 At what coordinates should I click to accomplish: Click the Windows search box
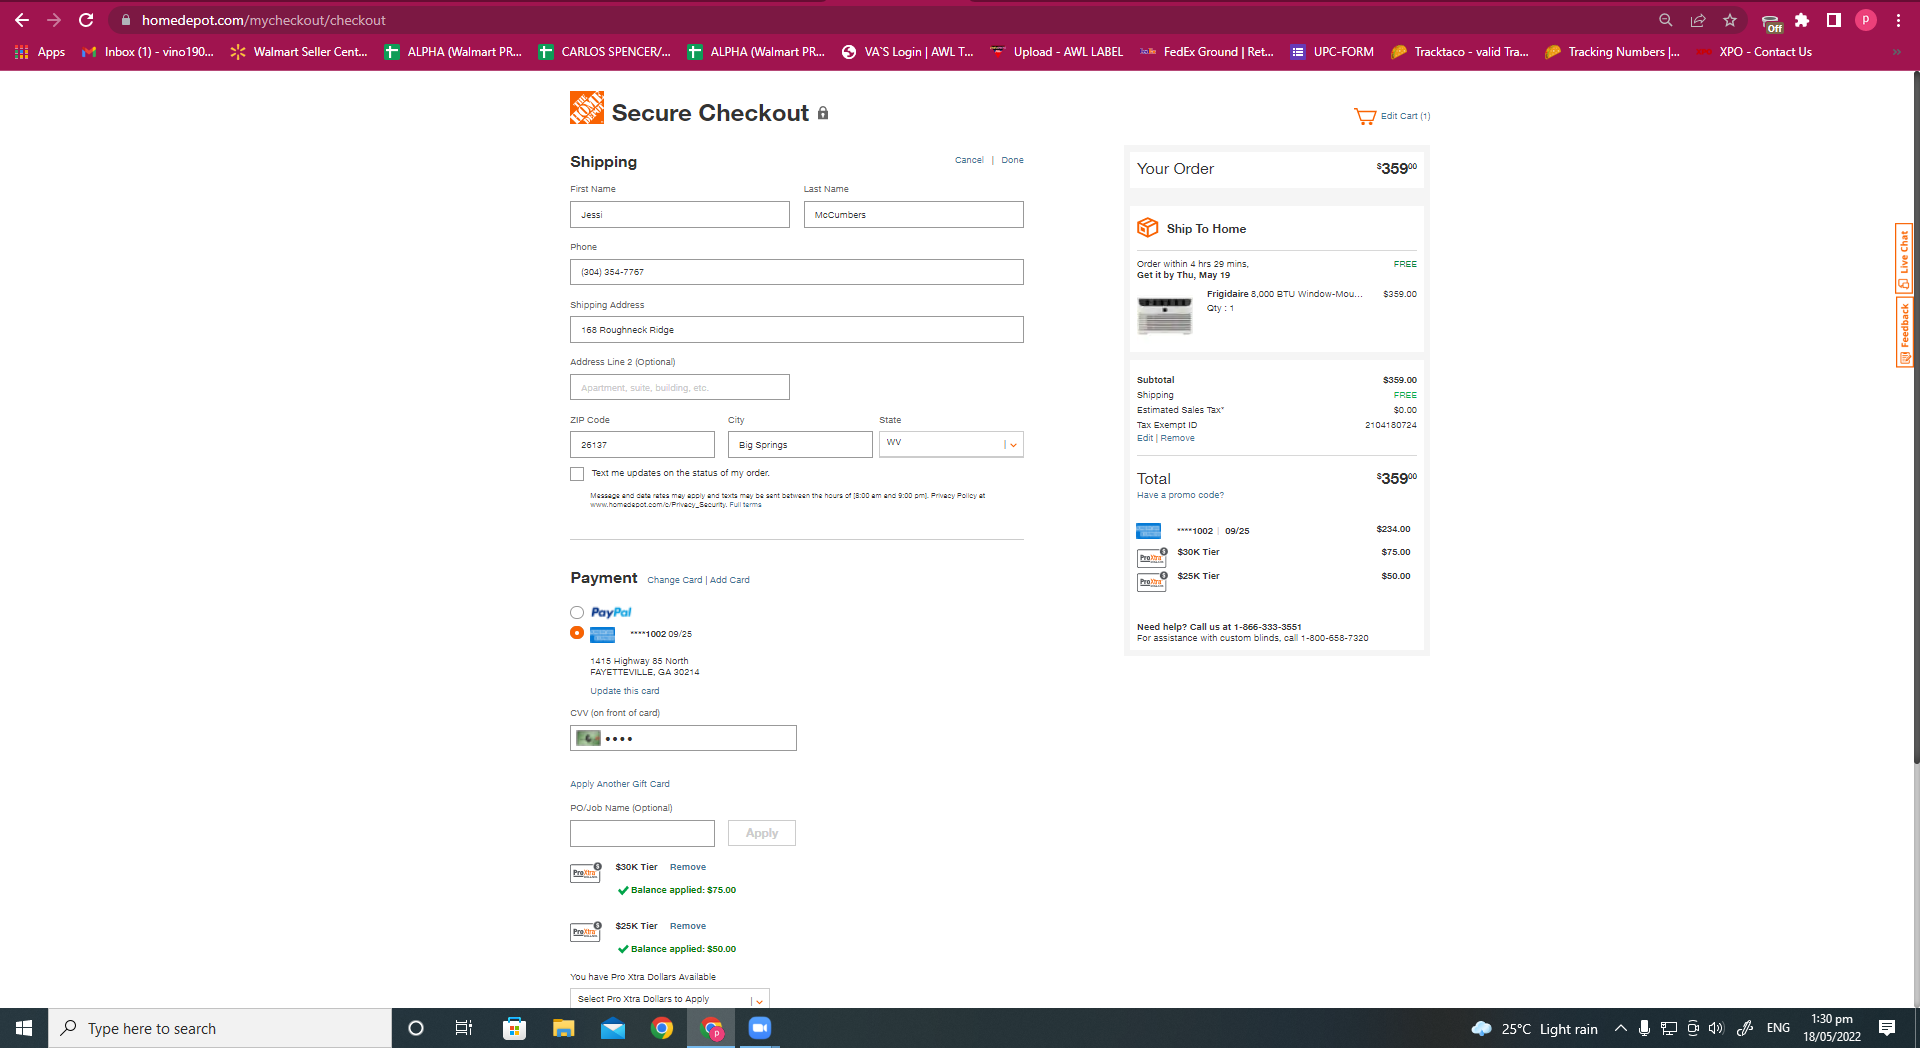(220, 1028)
